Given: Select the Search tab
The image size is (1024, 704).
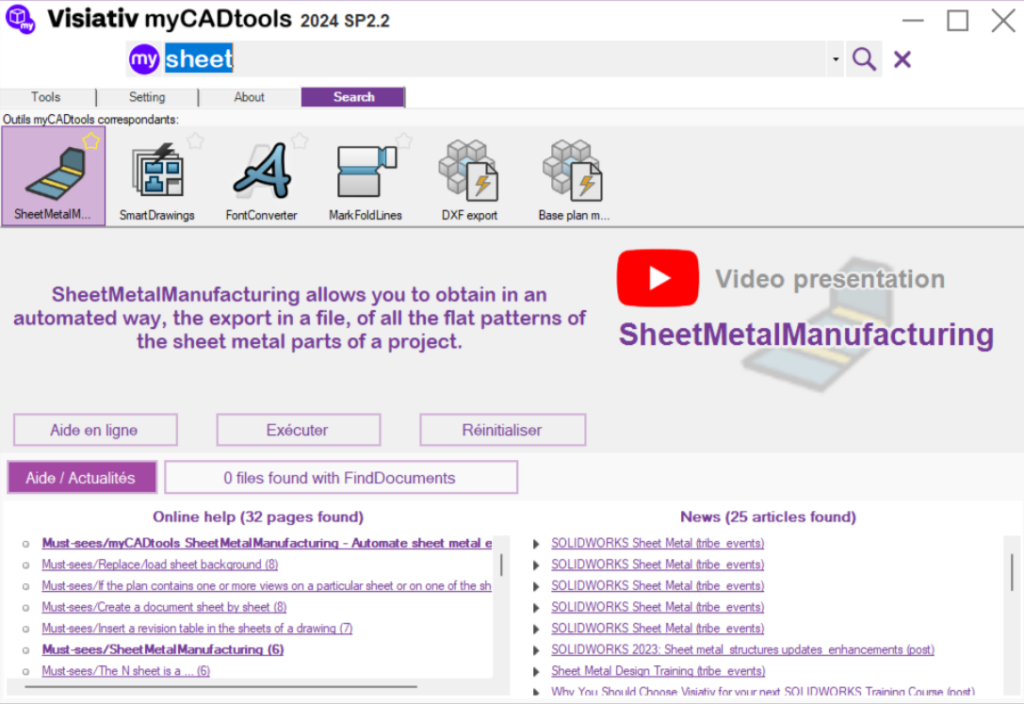Looking at the screenshot, I should pyautogui.click(x=353, y=97).
